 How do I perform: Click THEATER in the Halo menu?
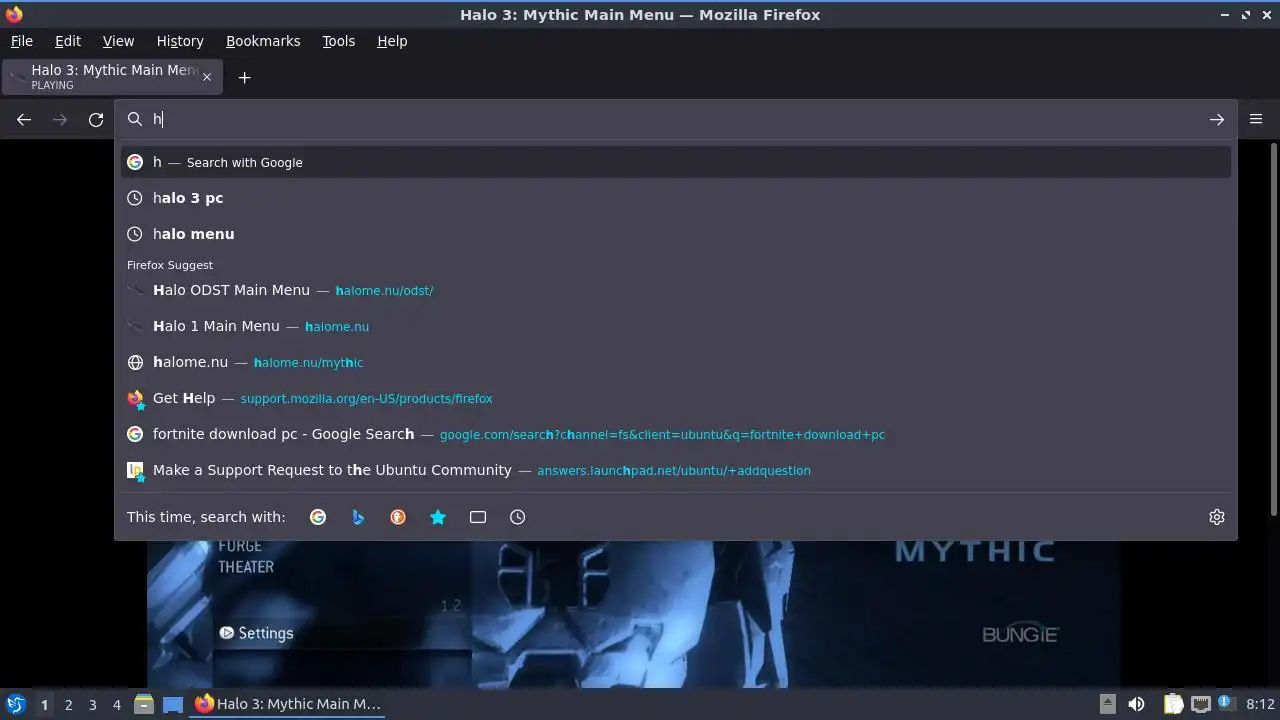pos(246,567)
